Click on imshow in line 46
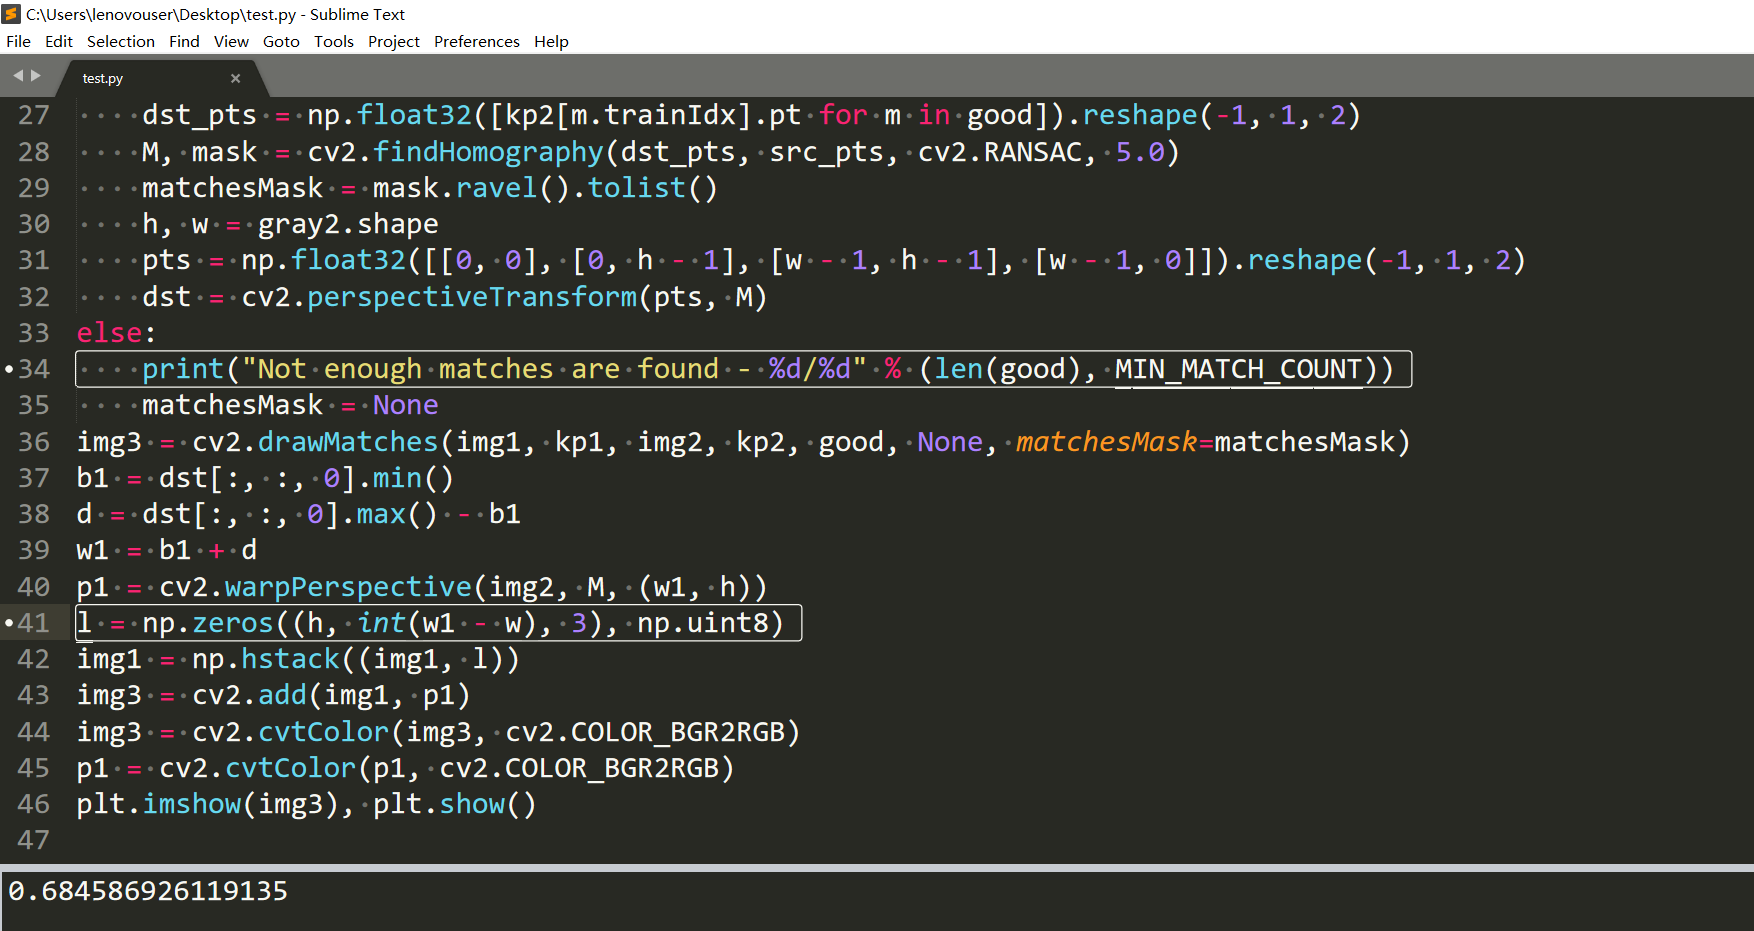 click(x=192, y=804)
